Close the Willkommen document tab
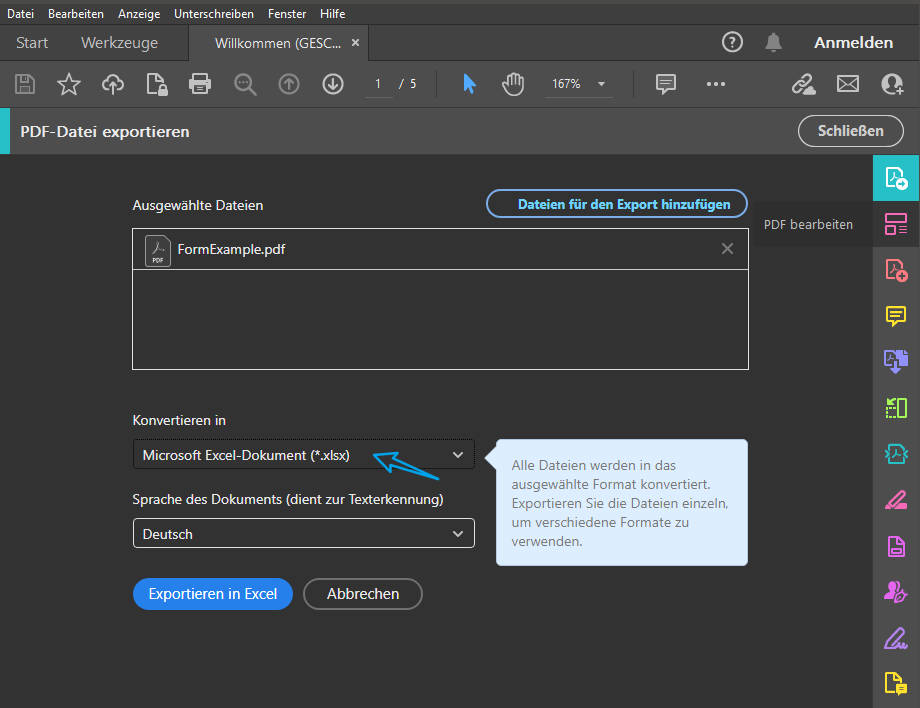The width and height of the screenshot is (920, 708). (355, 43)
